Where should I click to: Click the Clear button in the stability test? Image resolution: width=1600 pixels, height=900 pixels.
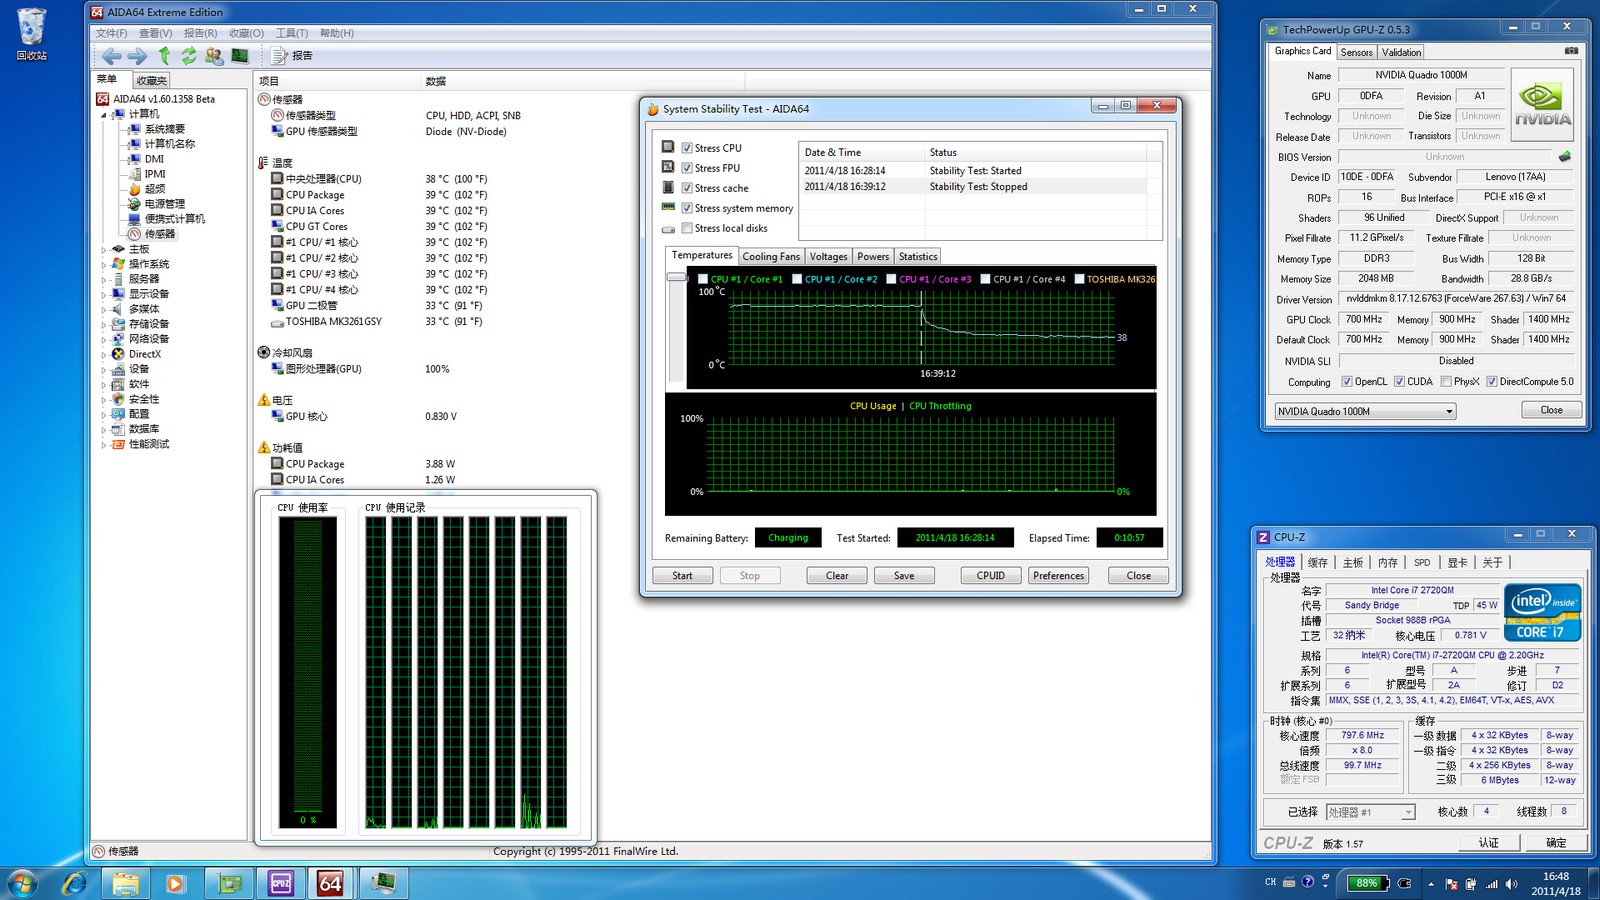pyautogui.click(x=837, y=576)
